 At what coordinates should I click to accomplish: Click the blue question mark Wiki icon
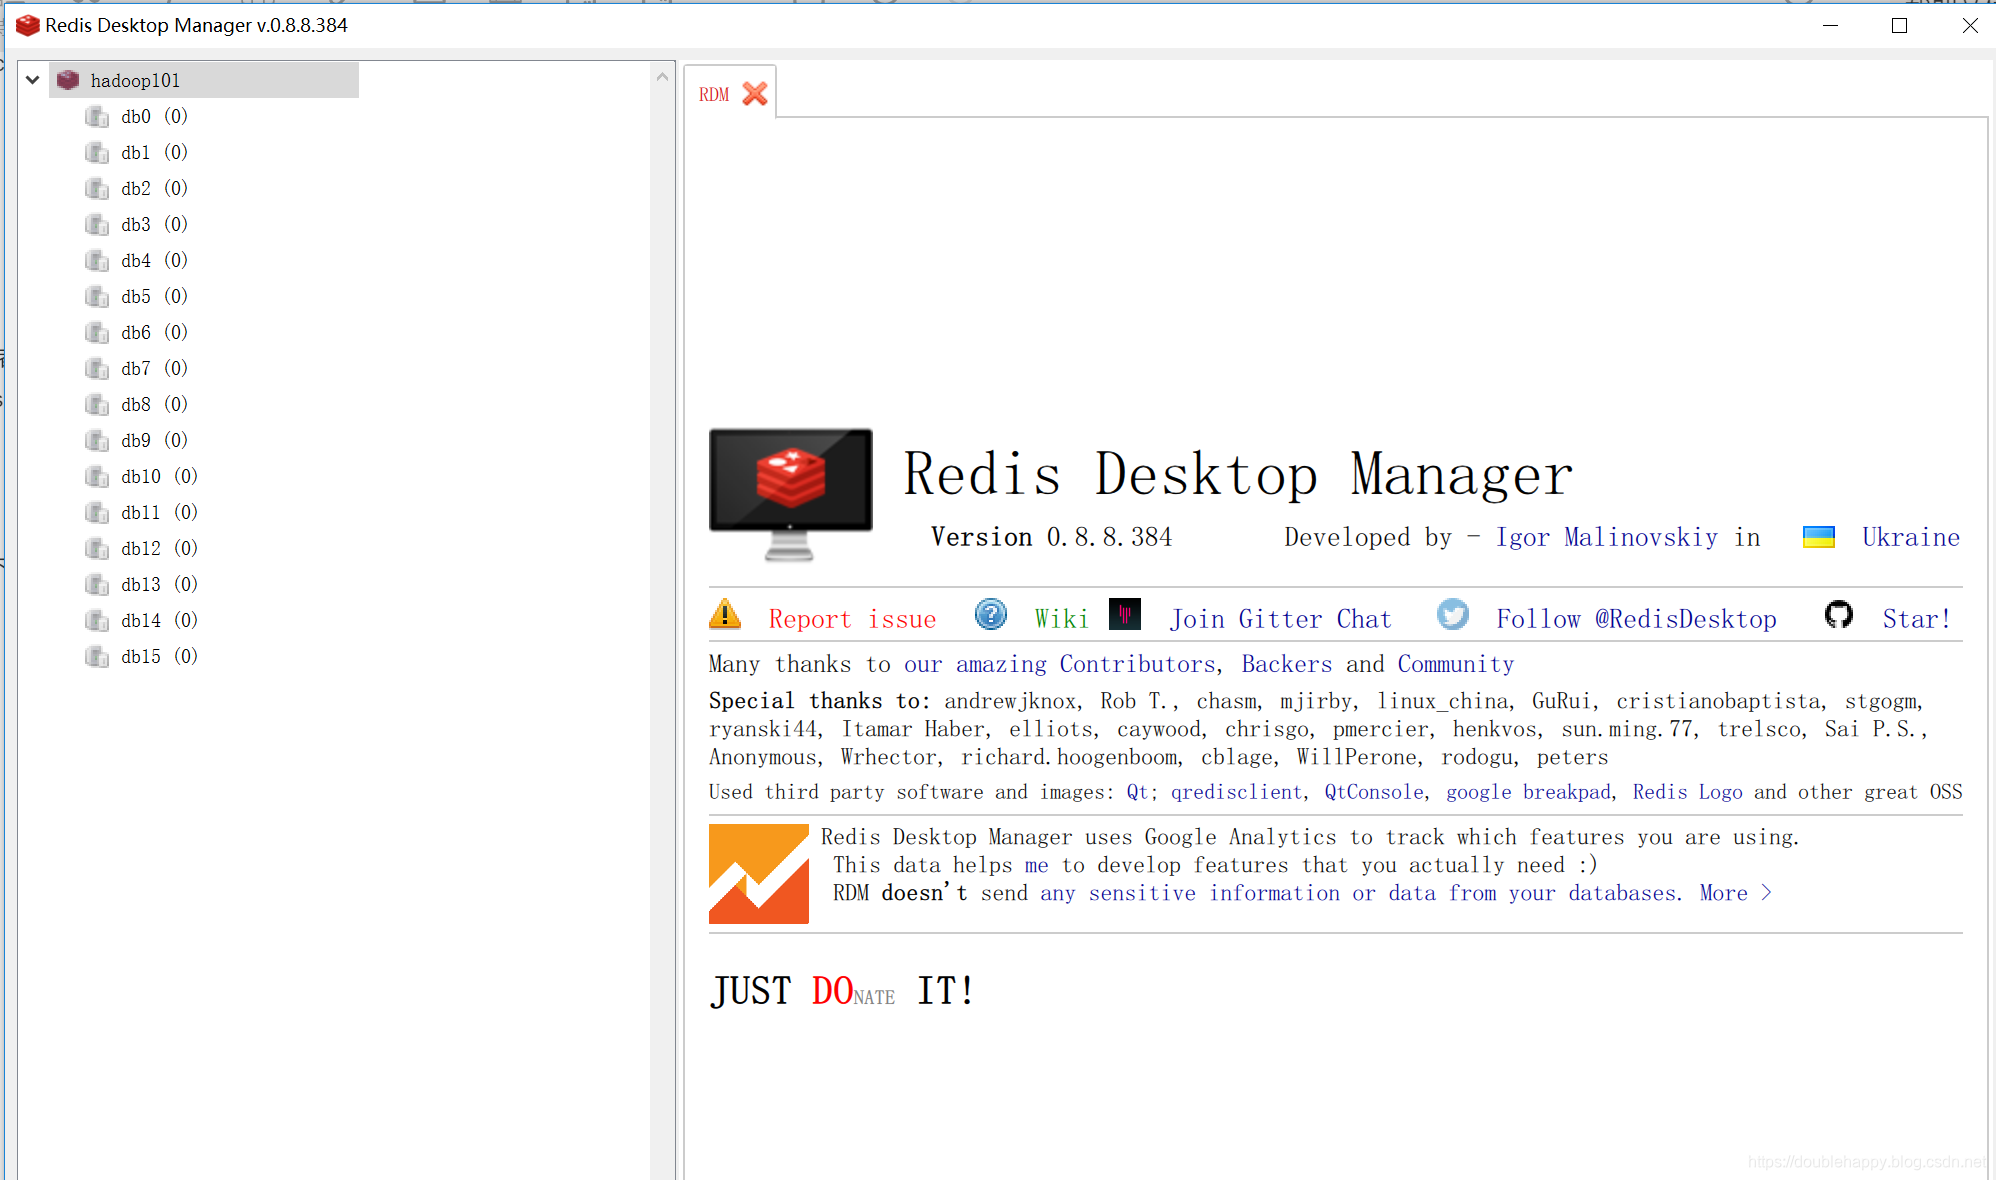(x=990, y=614)
